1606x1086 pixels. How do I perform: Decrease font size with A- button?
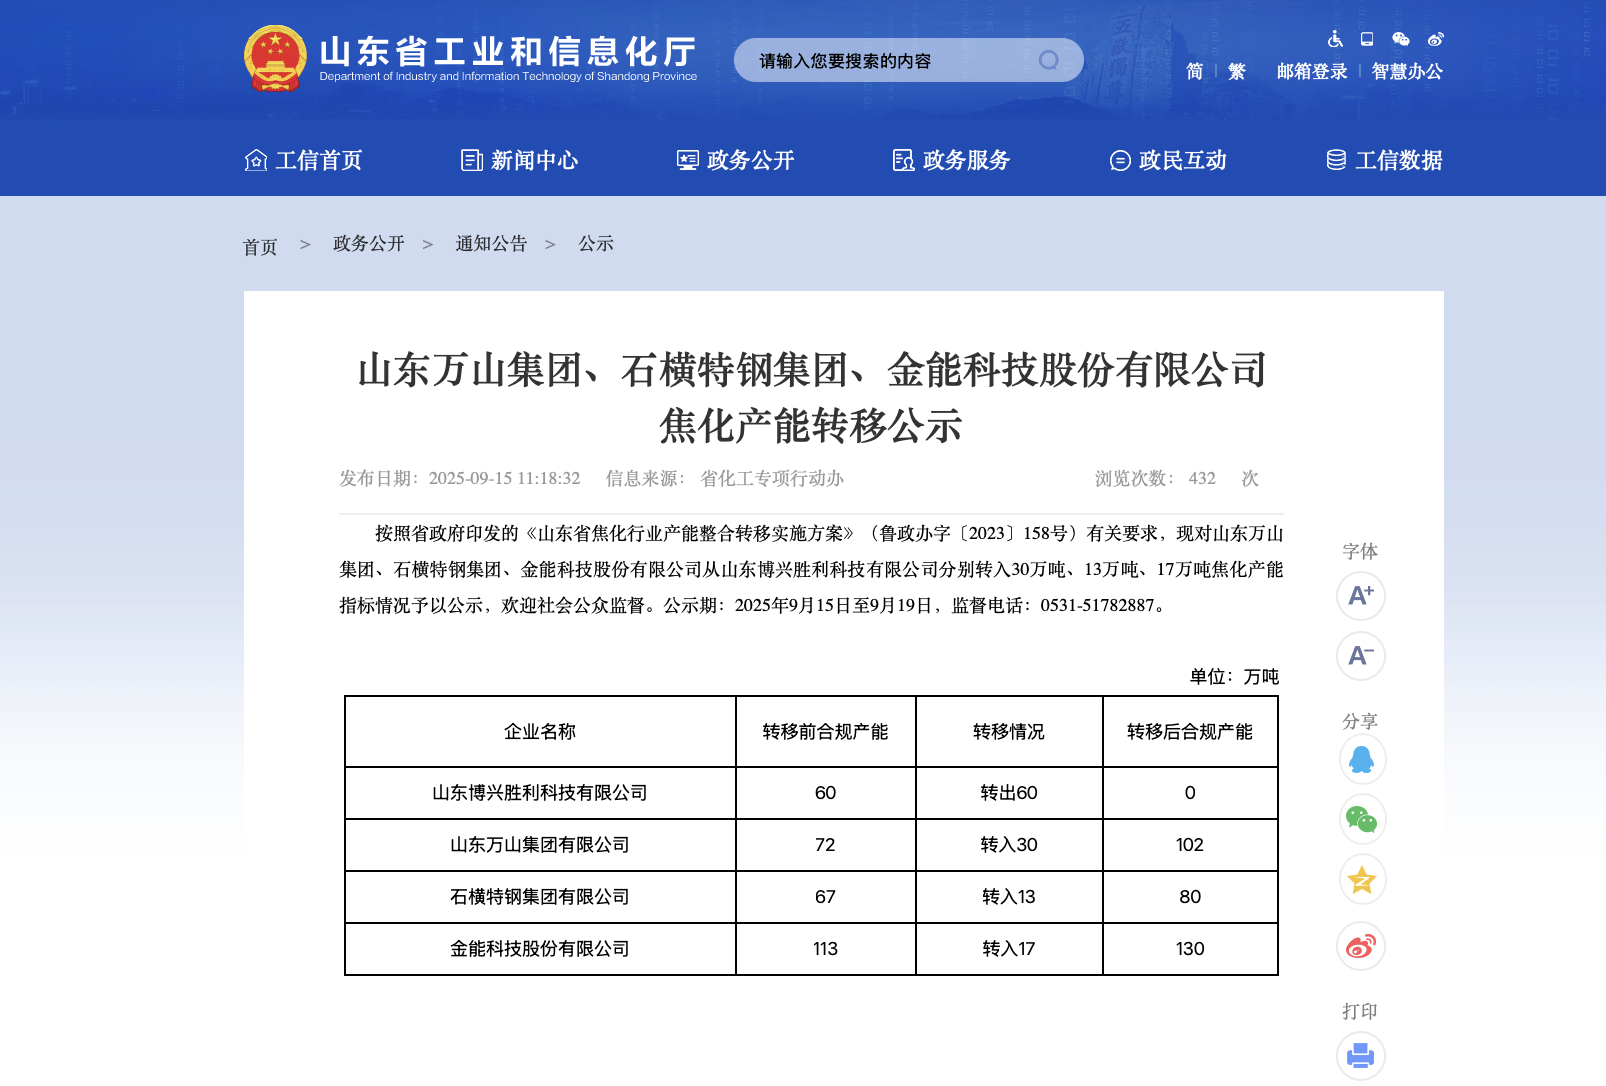pos(1361,656)
